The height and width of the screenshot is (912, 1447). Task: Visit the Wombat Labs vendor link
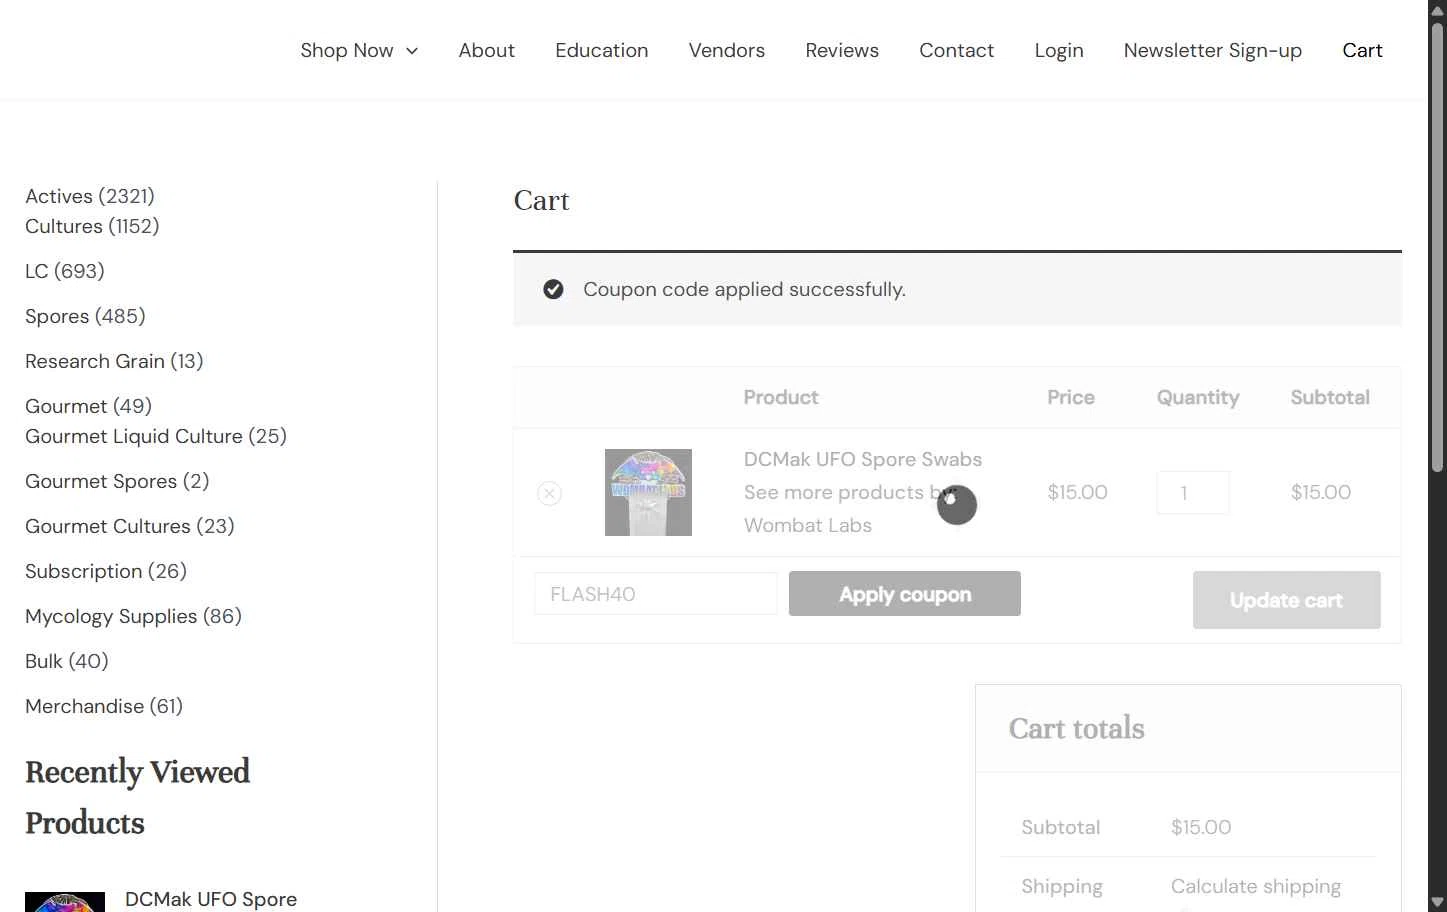807,525
